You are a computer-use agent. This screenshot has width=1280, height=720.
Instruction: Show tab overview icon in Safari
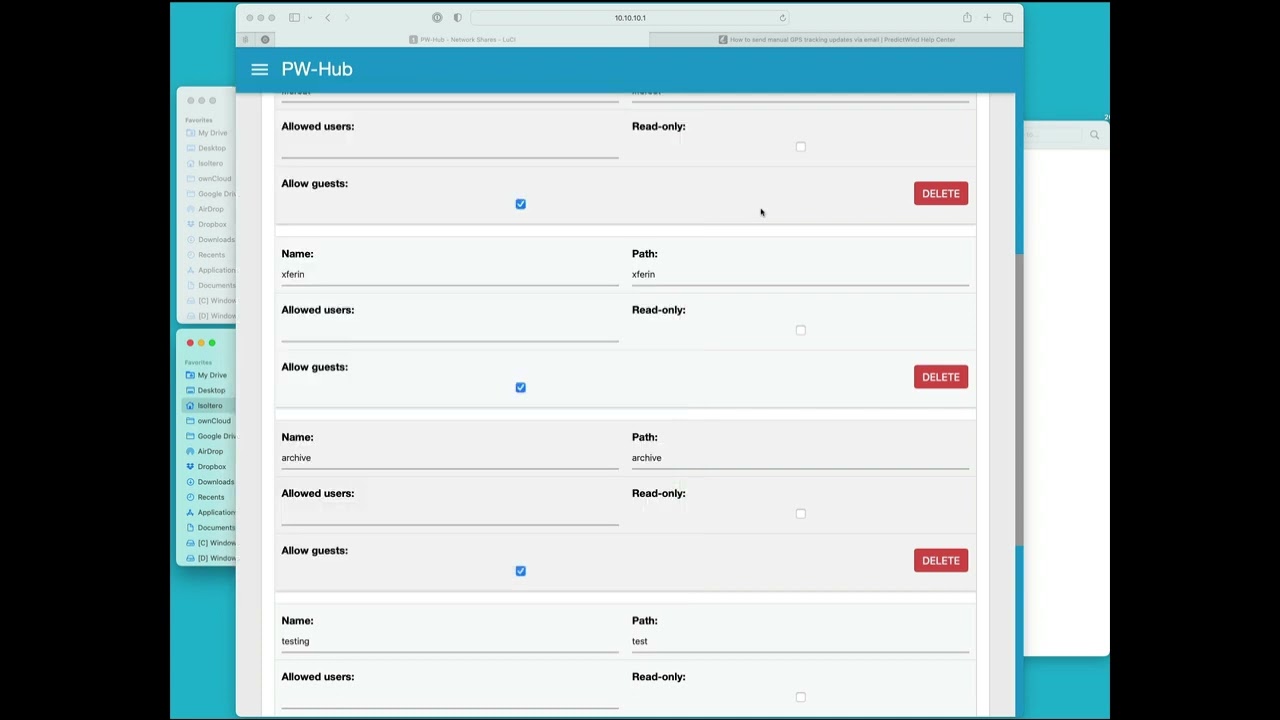point(1008,17)
